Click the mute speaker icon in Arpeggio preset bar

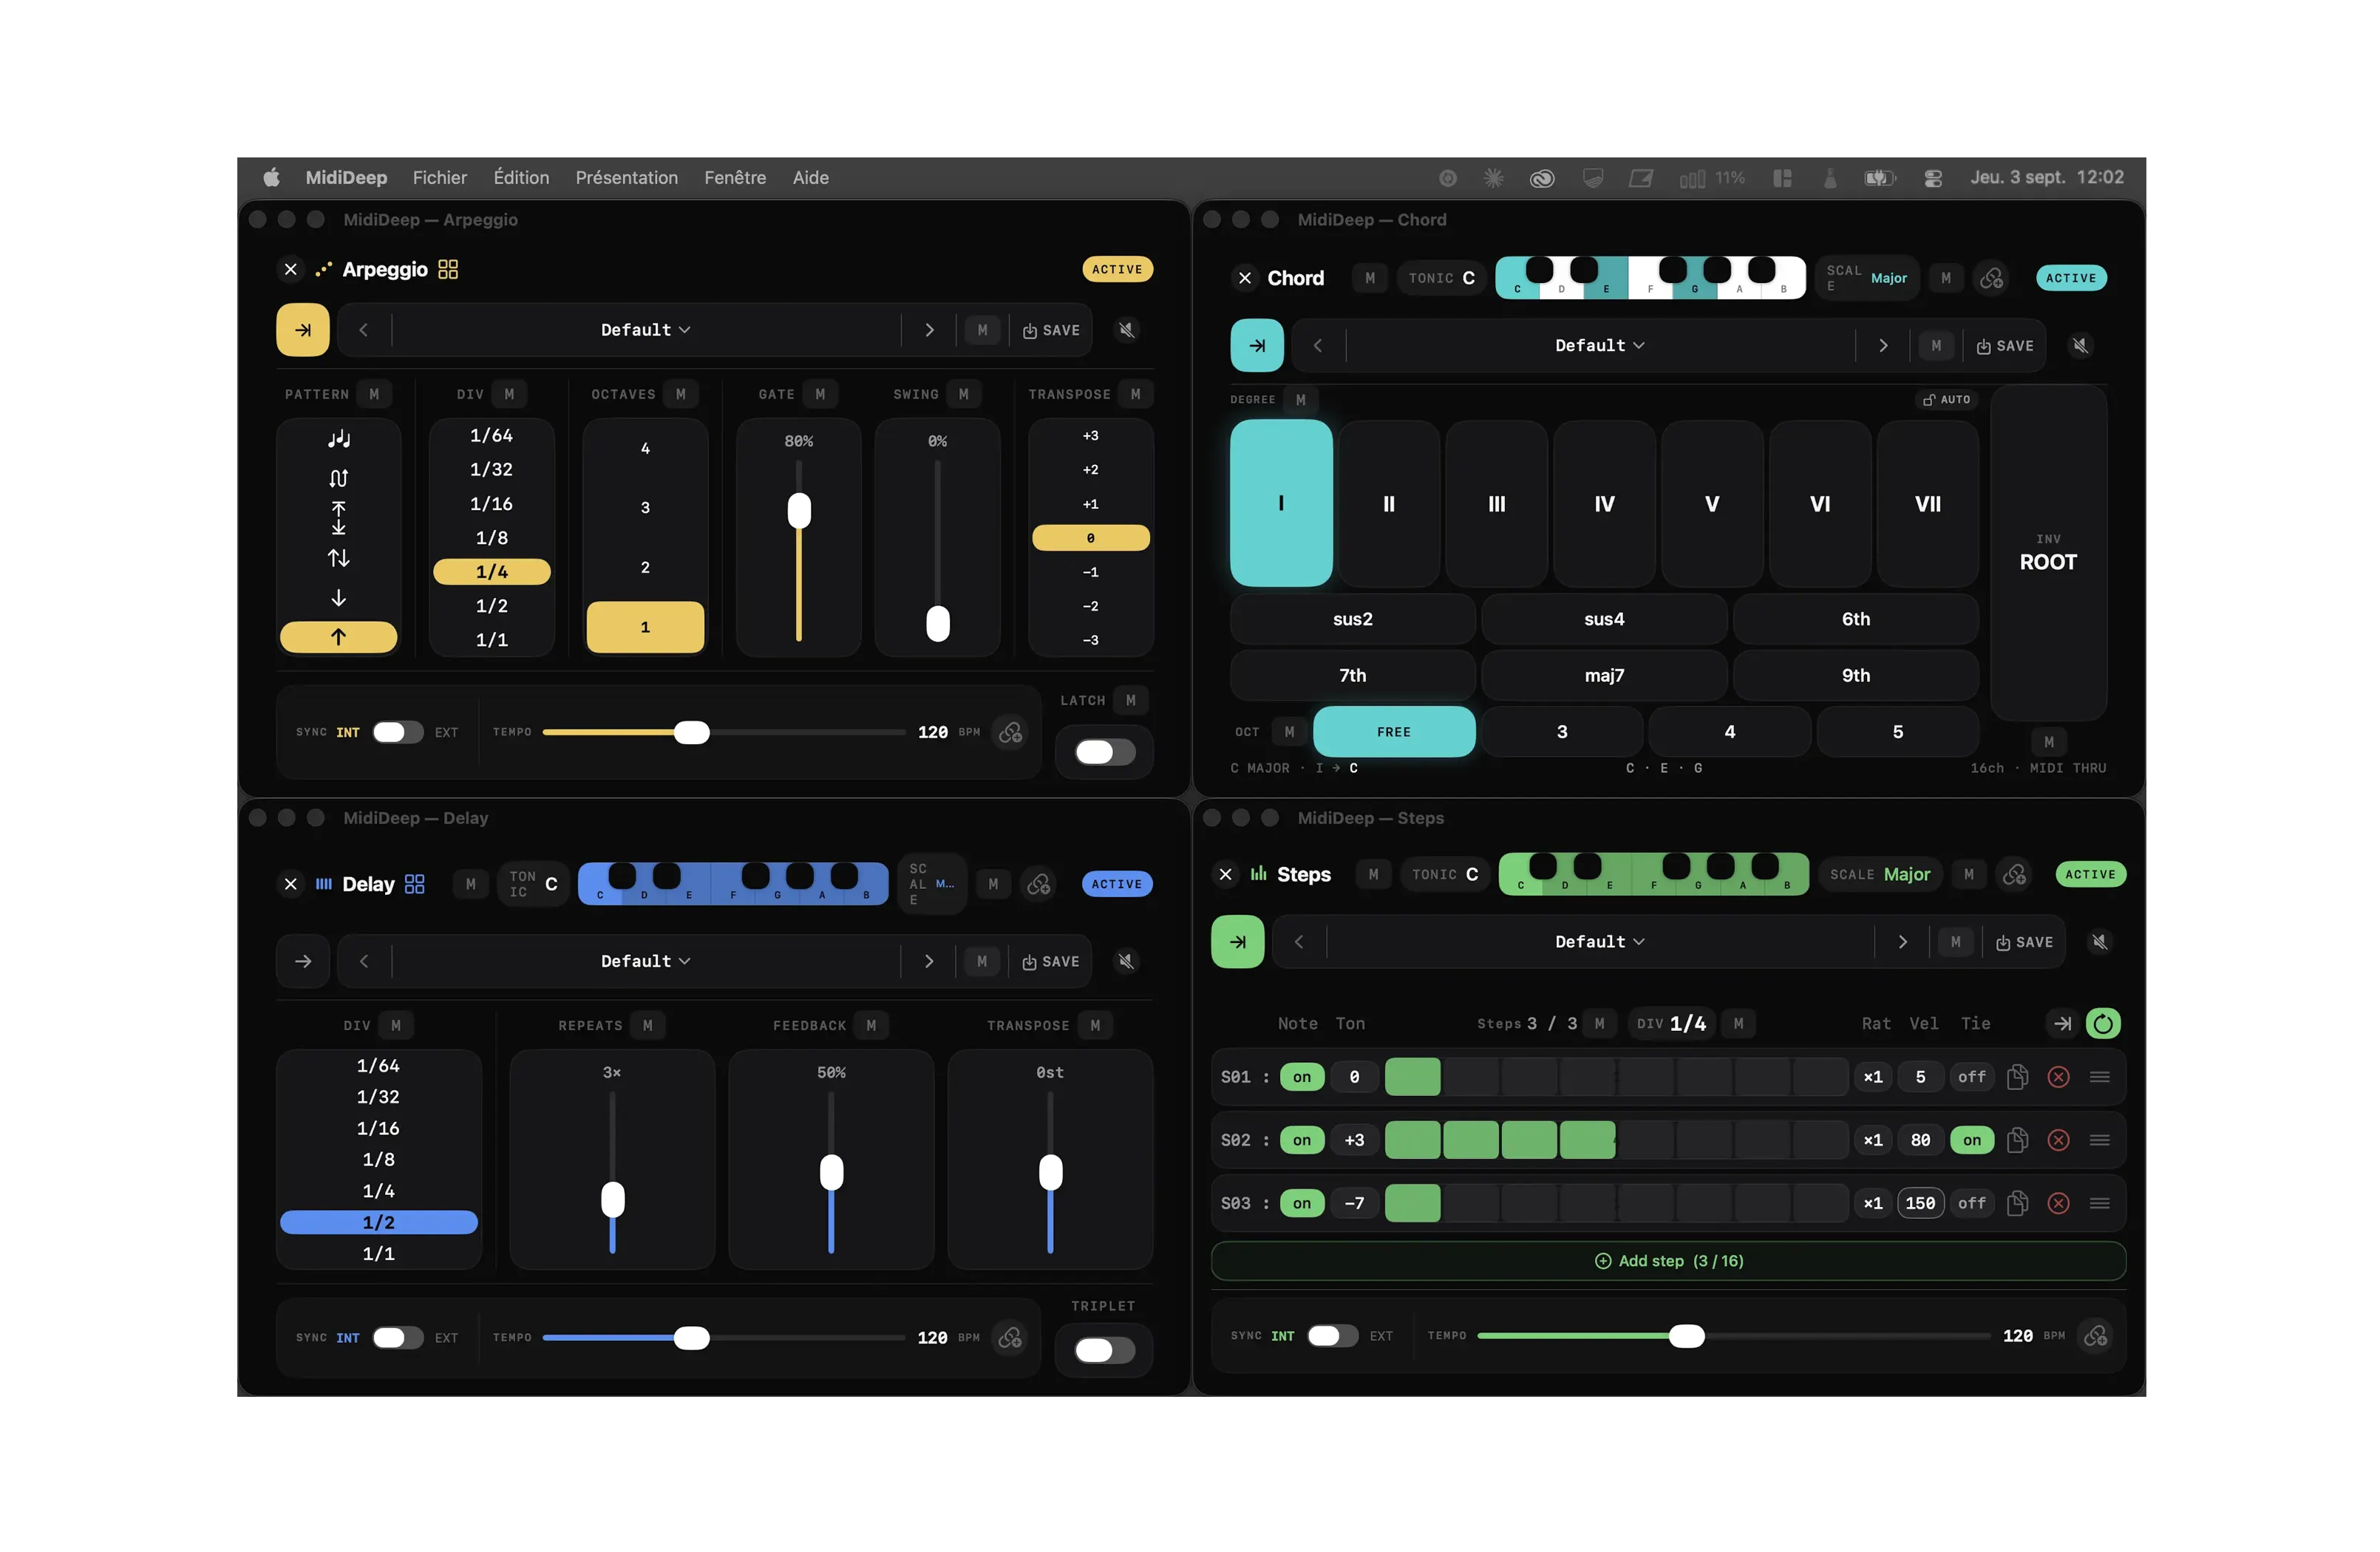coord(1127,330)
